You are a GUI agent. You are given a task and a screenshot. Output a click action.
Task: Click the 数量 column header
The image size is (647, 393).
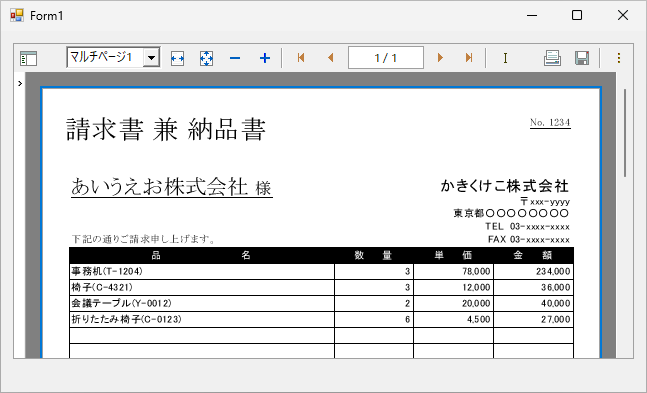(373, 256)
